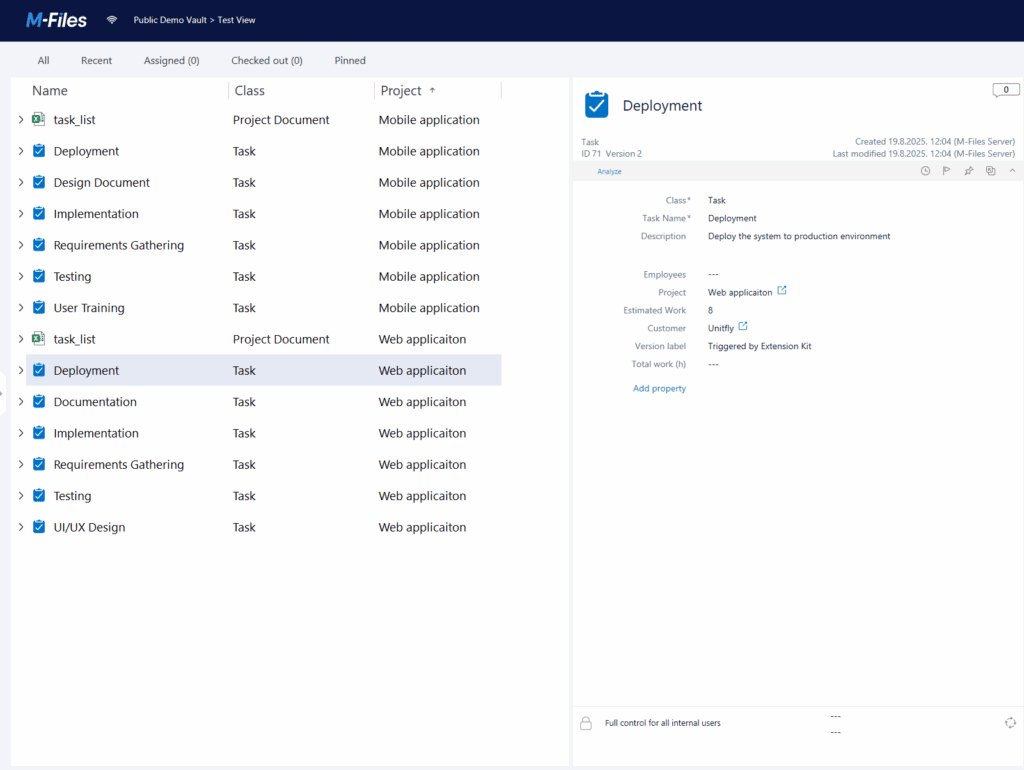Open the comments bubble showing 0
This screenshot has height=770, width=1024.
(1005, 90)
